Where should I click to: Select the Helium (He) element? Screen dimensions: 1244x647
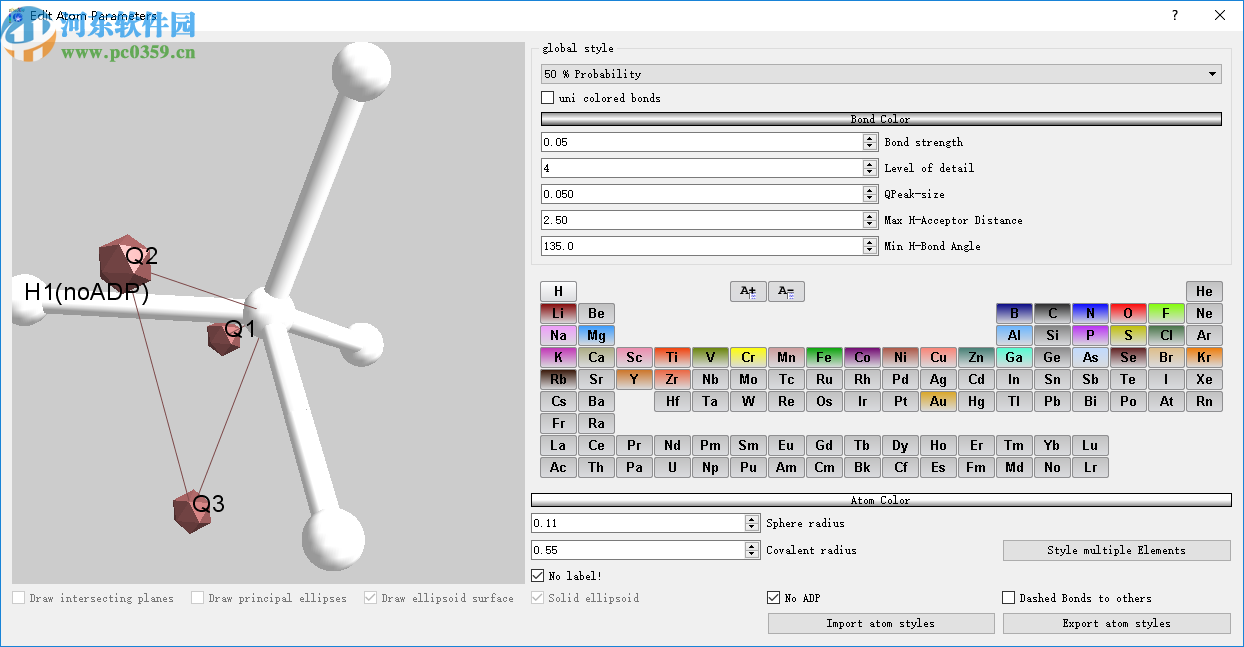(x=1204, y=291)
